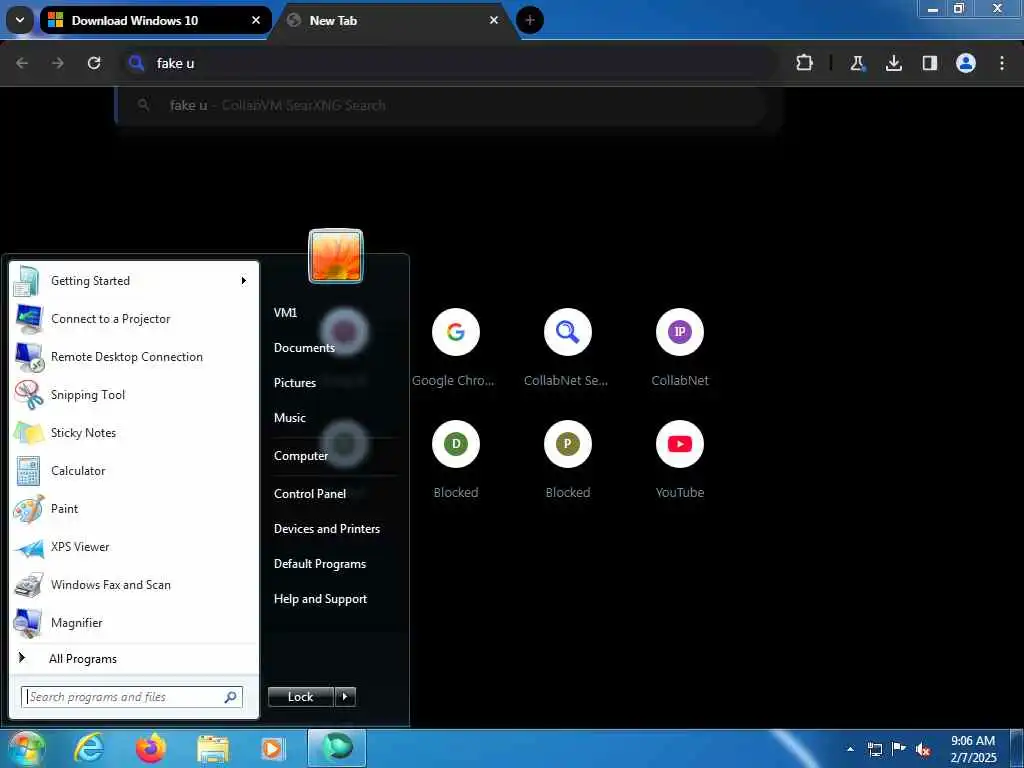1024x768 pixels.
Task: Open Control Panel
Action: click(x=310, y=494)
